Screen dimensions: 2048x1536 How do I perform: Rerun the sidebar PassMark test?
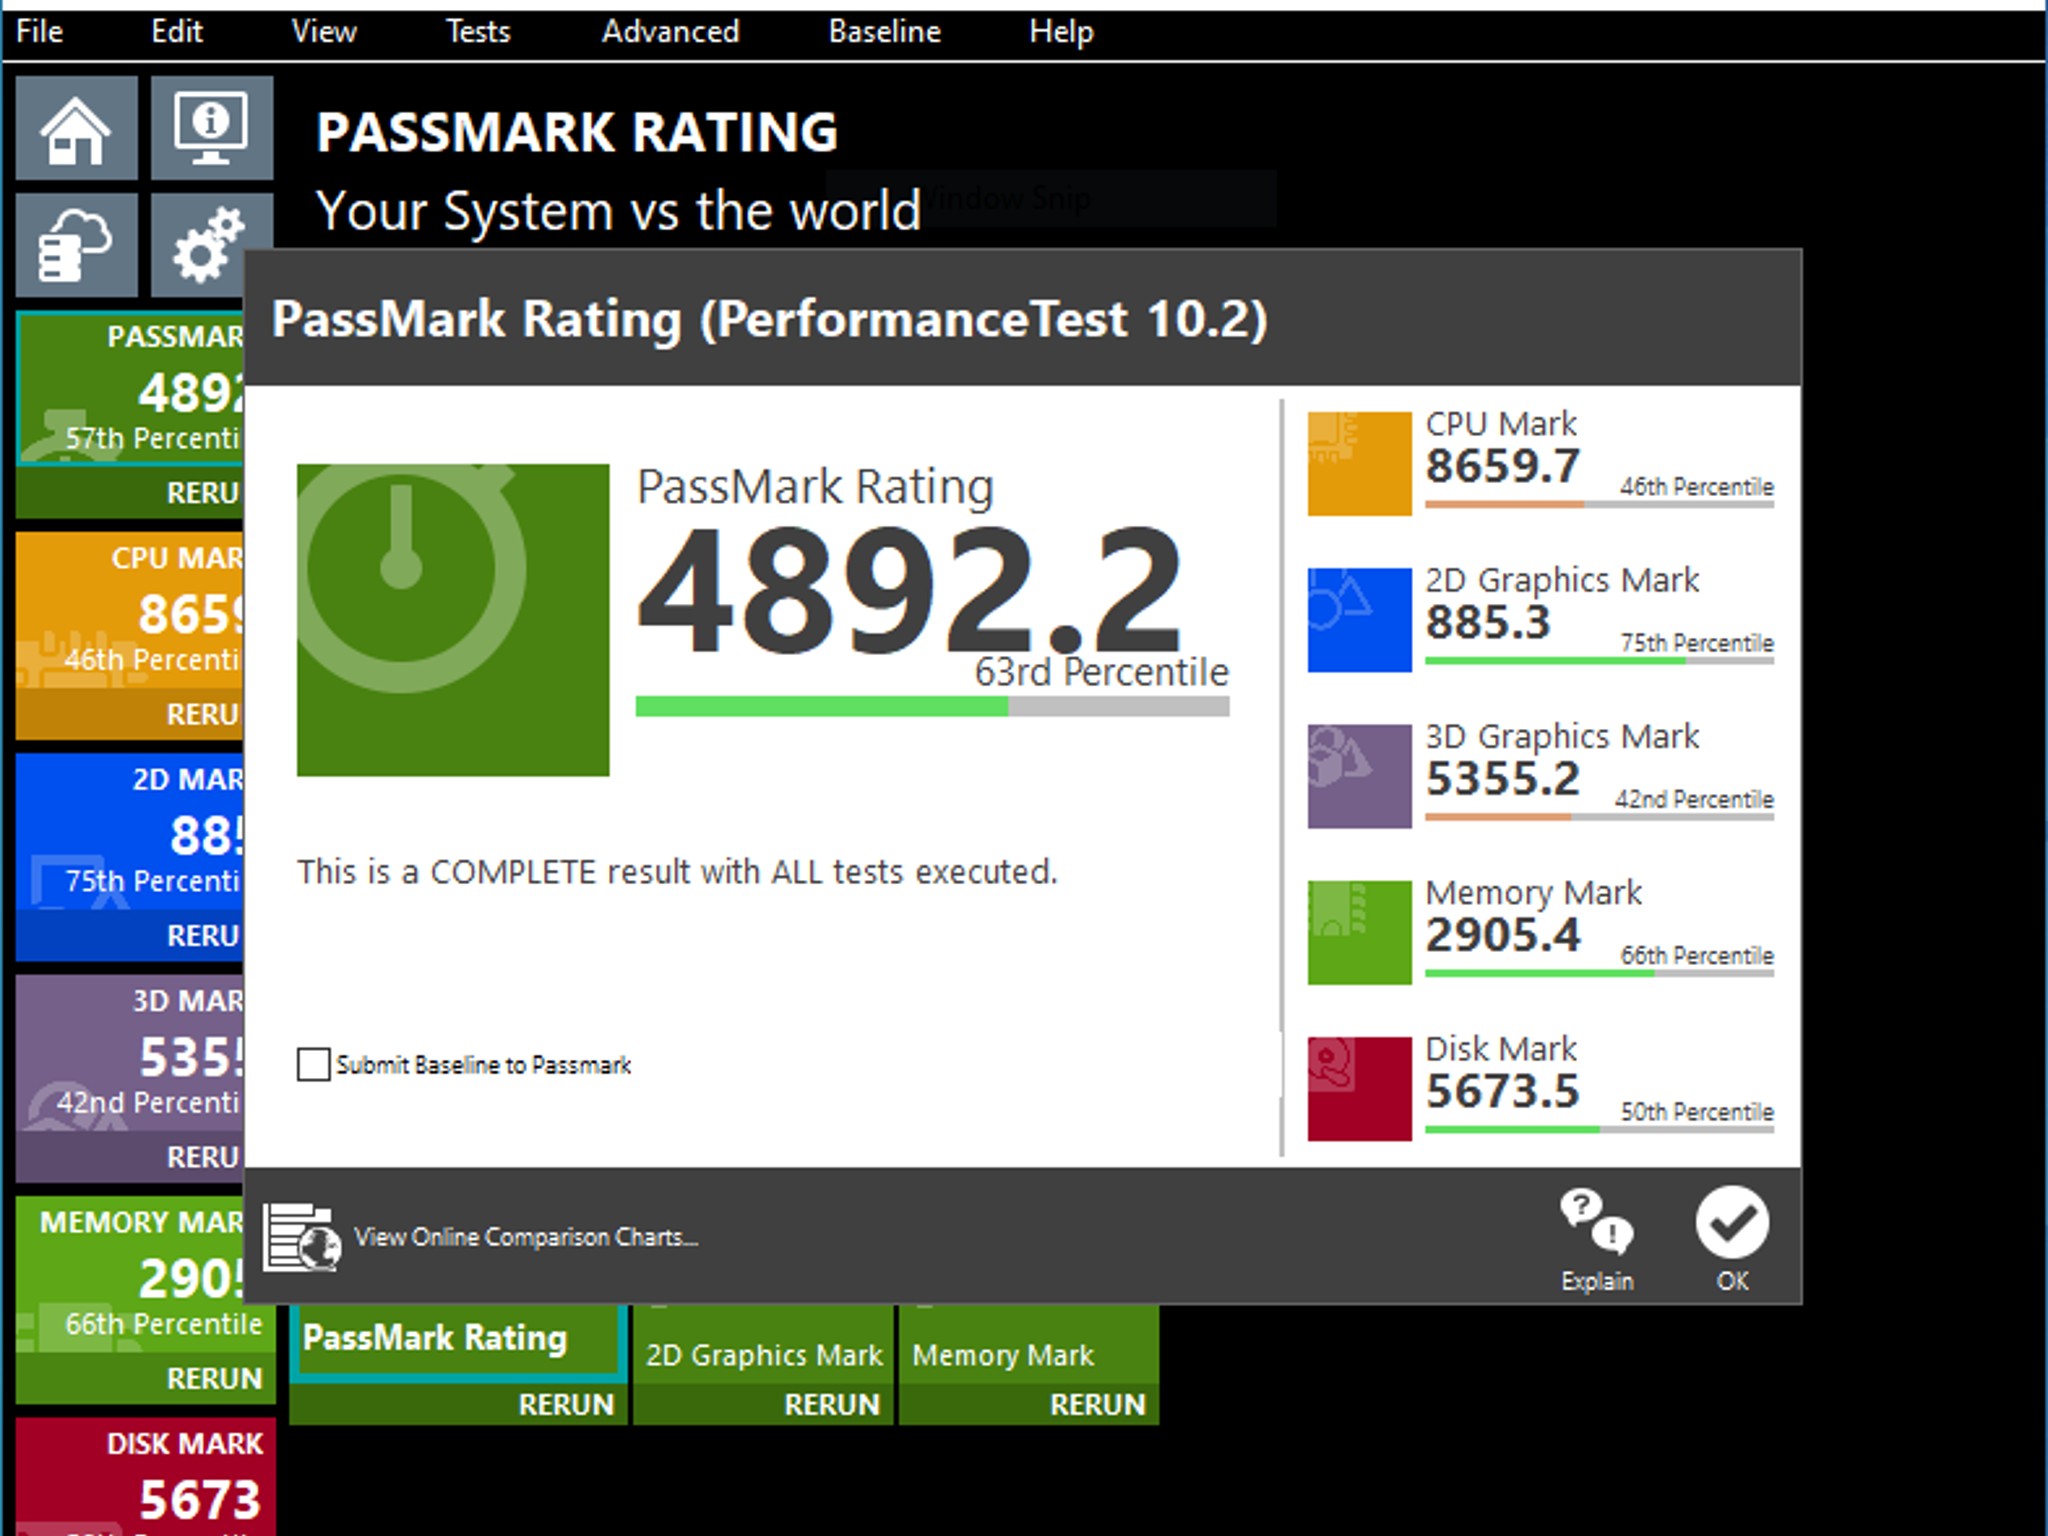tap(204, 492)
